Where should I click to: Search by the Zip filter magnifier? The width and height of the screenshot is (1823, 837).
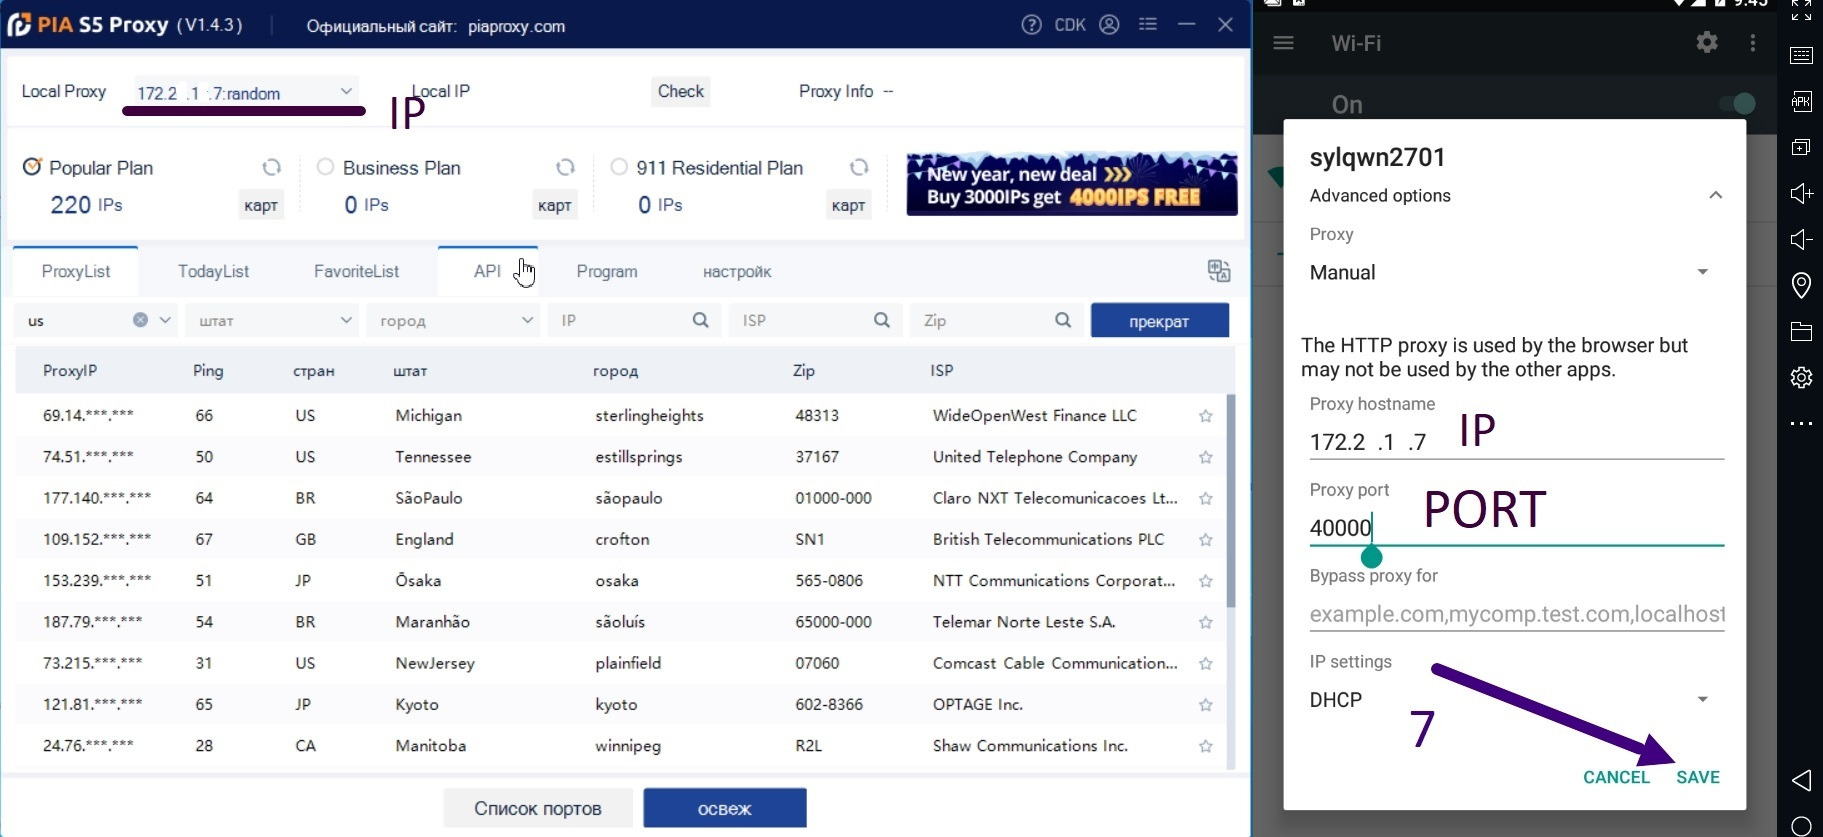pos(1063,320)
